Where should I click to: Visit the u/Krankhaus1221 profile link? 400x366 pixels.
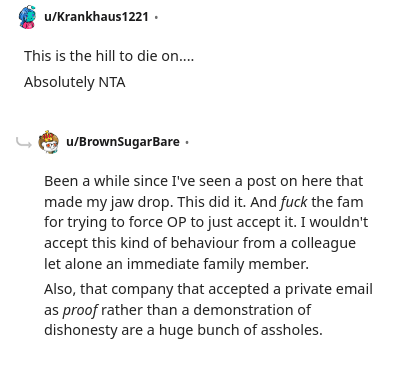point(96,16)
